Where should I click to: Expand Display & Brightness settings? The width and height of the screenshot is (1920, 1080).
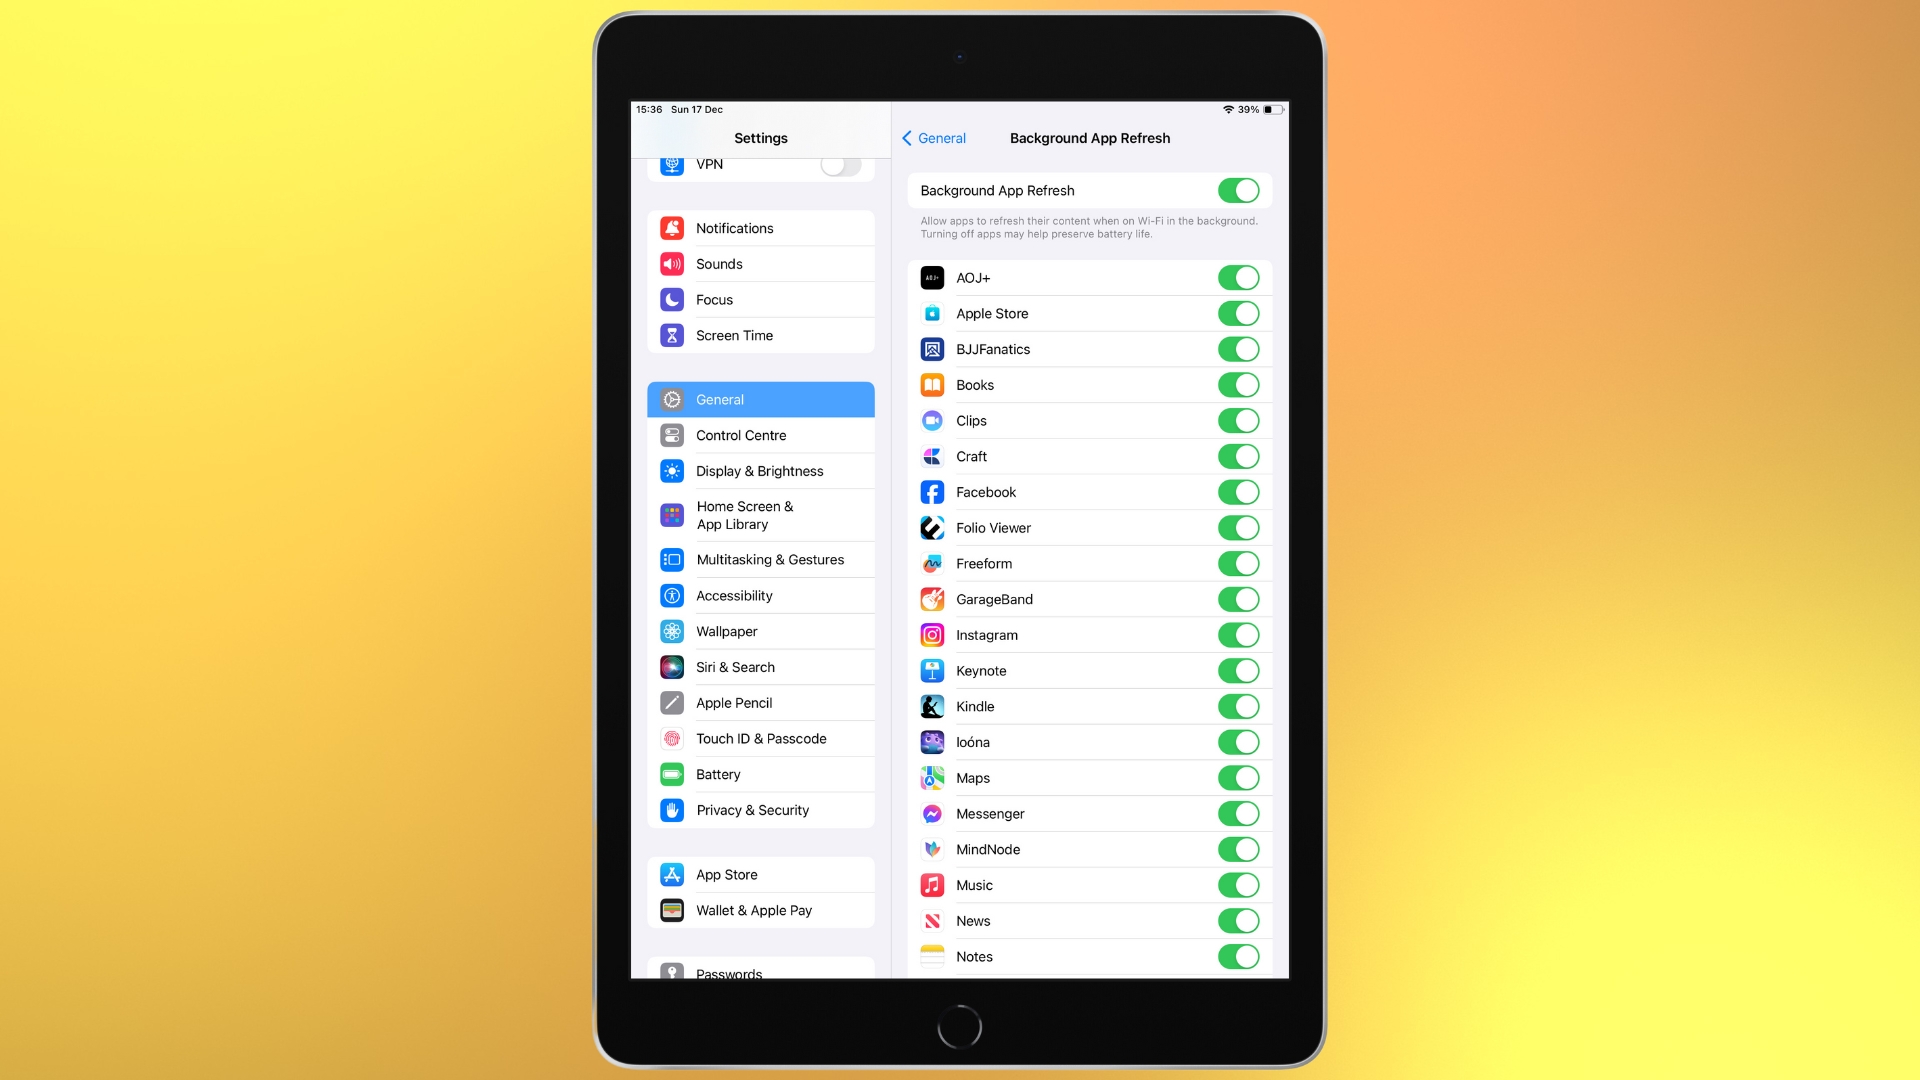pyautogui.click(x=760, y=471)
